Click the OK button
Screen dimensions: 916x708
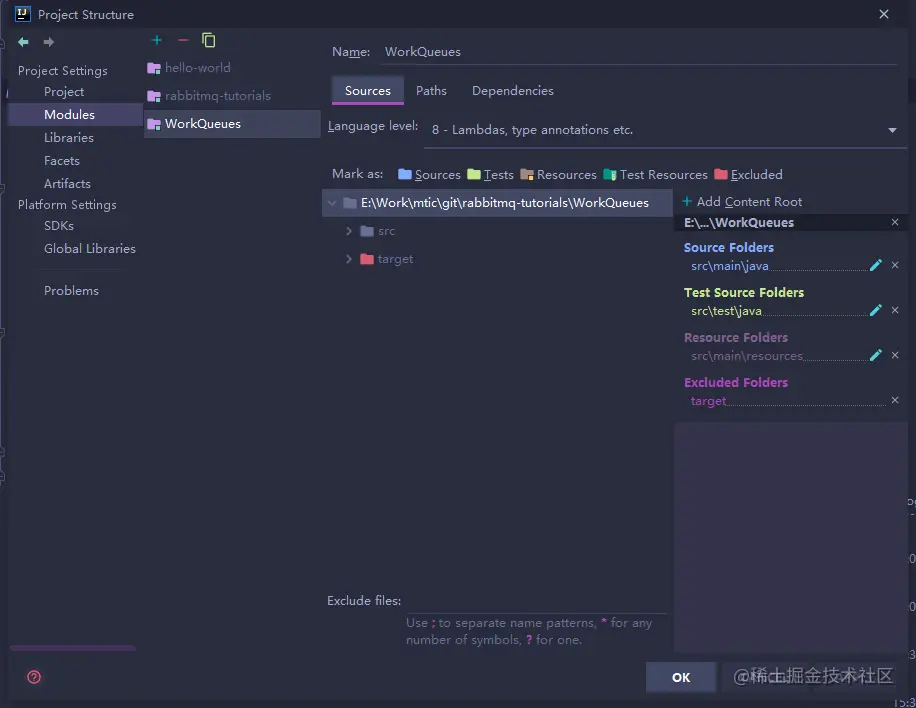point(681,678)
